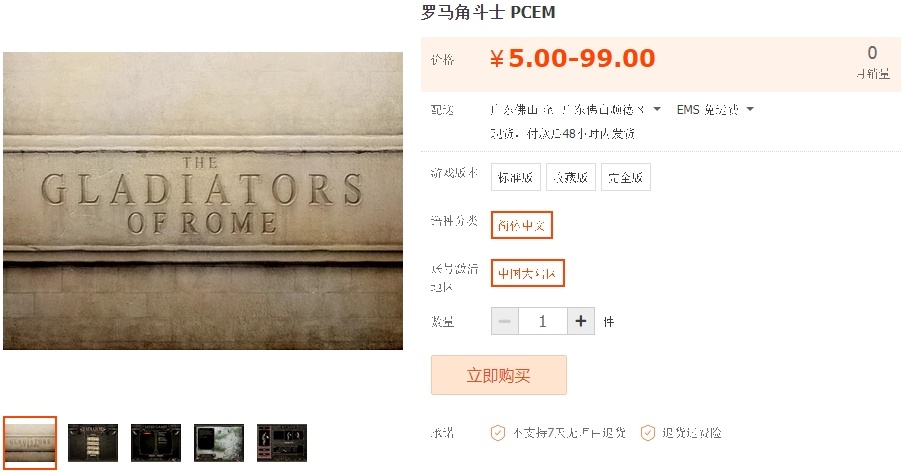Click the large Gladiators of Rome image

point(203,201)
